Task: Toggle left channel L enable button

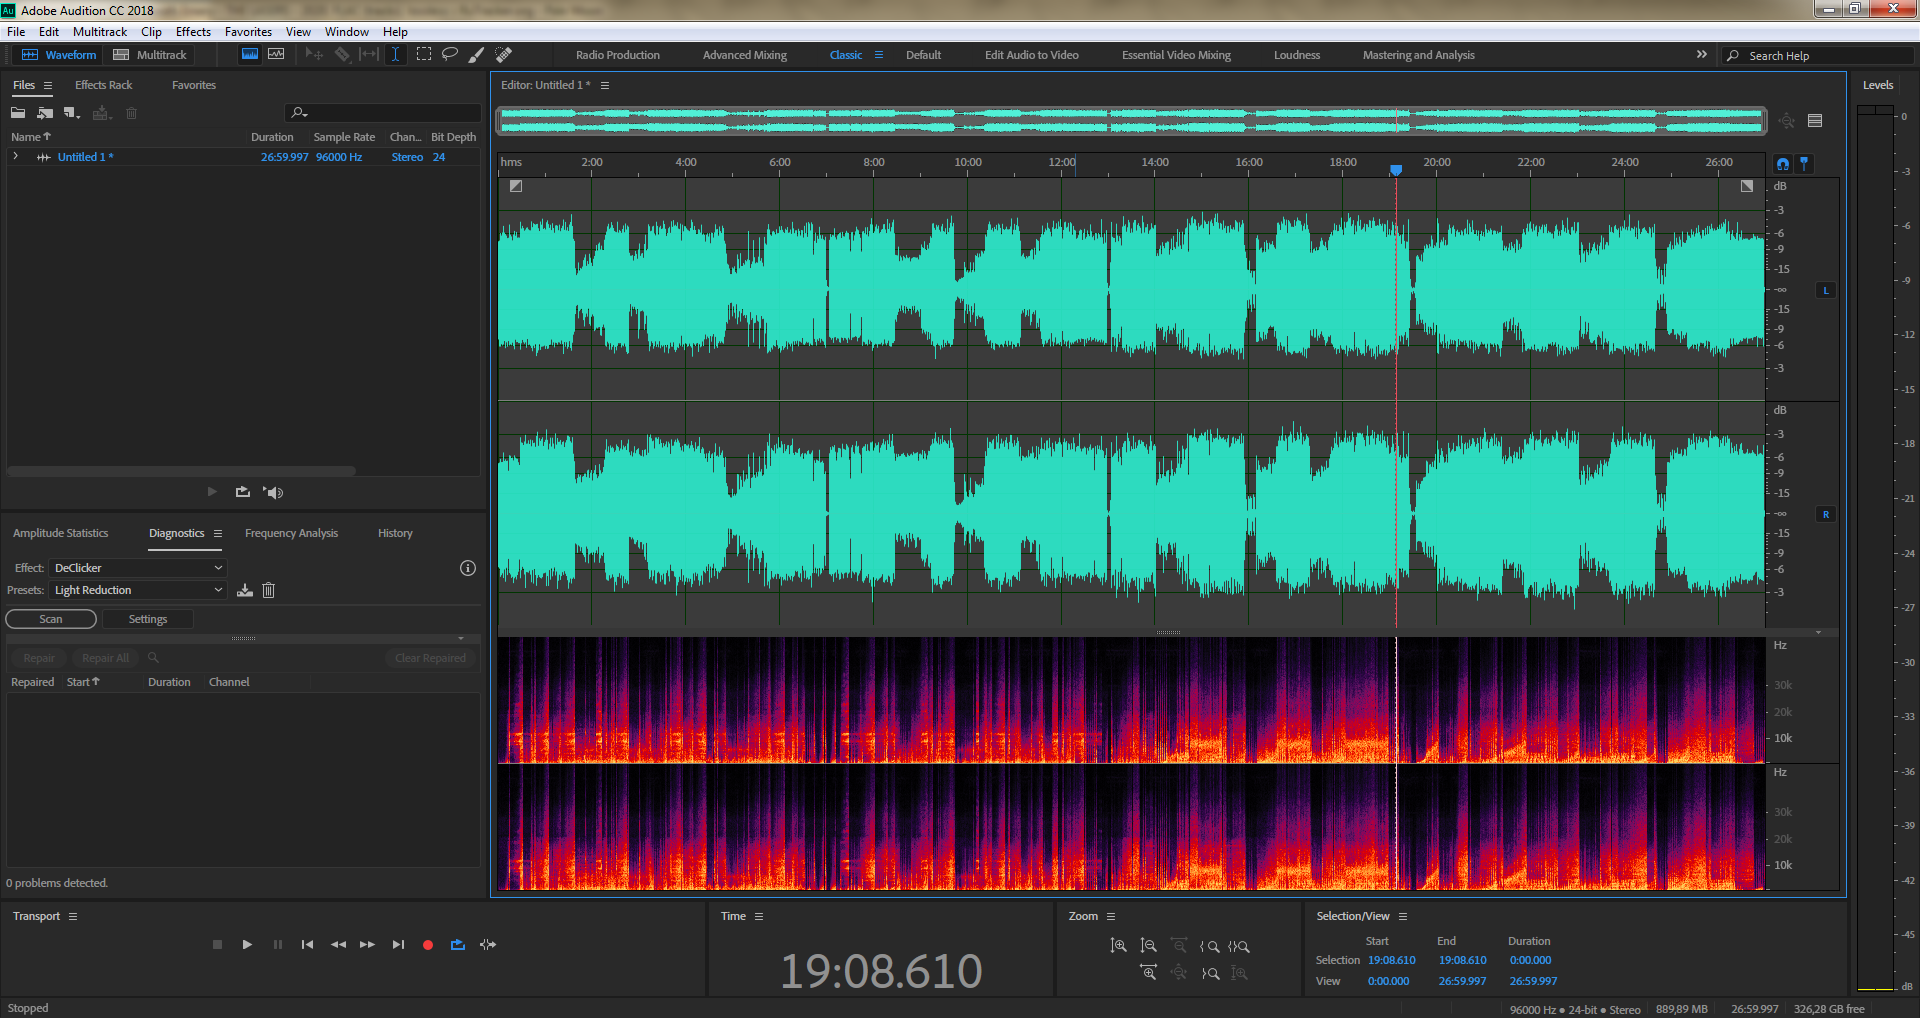Action: (x=1826, y=290)
